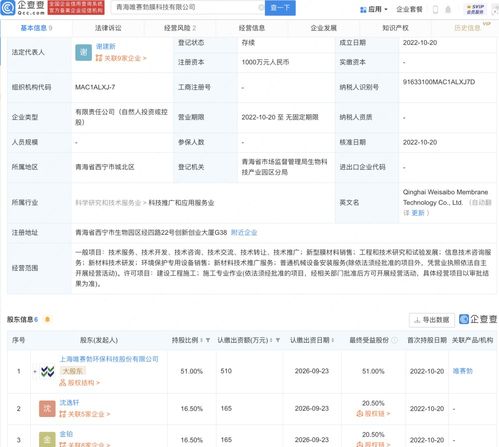Click the info icon beside 最终受益股份
The image size is (499, 447).
click(395, 340)
